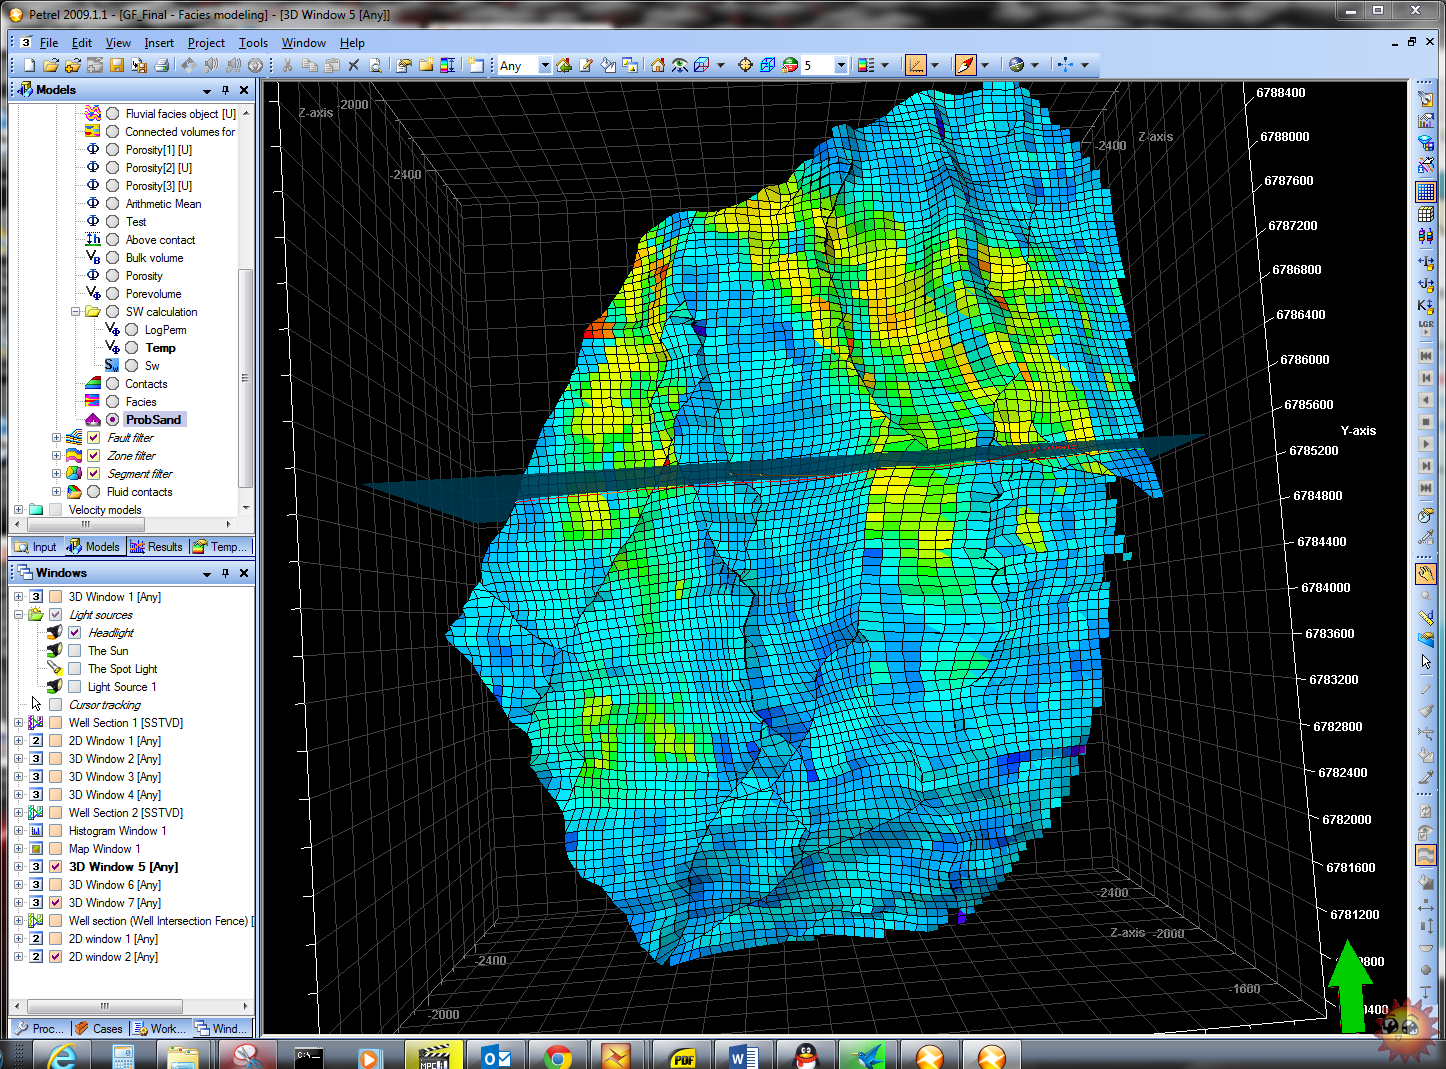The image size is (1446, 1069).
Task: Check the Cursor tracking checkbox
Action: pos(56,705)
